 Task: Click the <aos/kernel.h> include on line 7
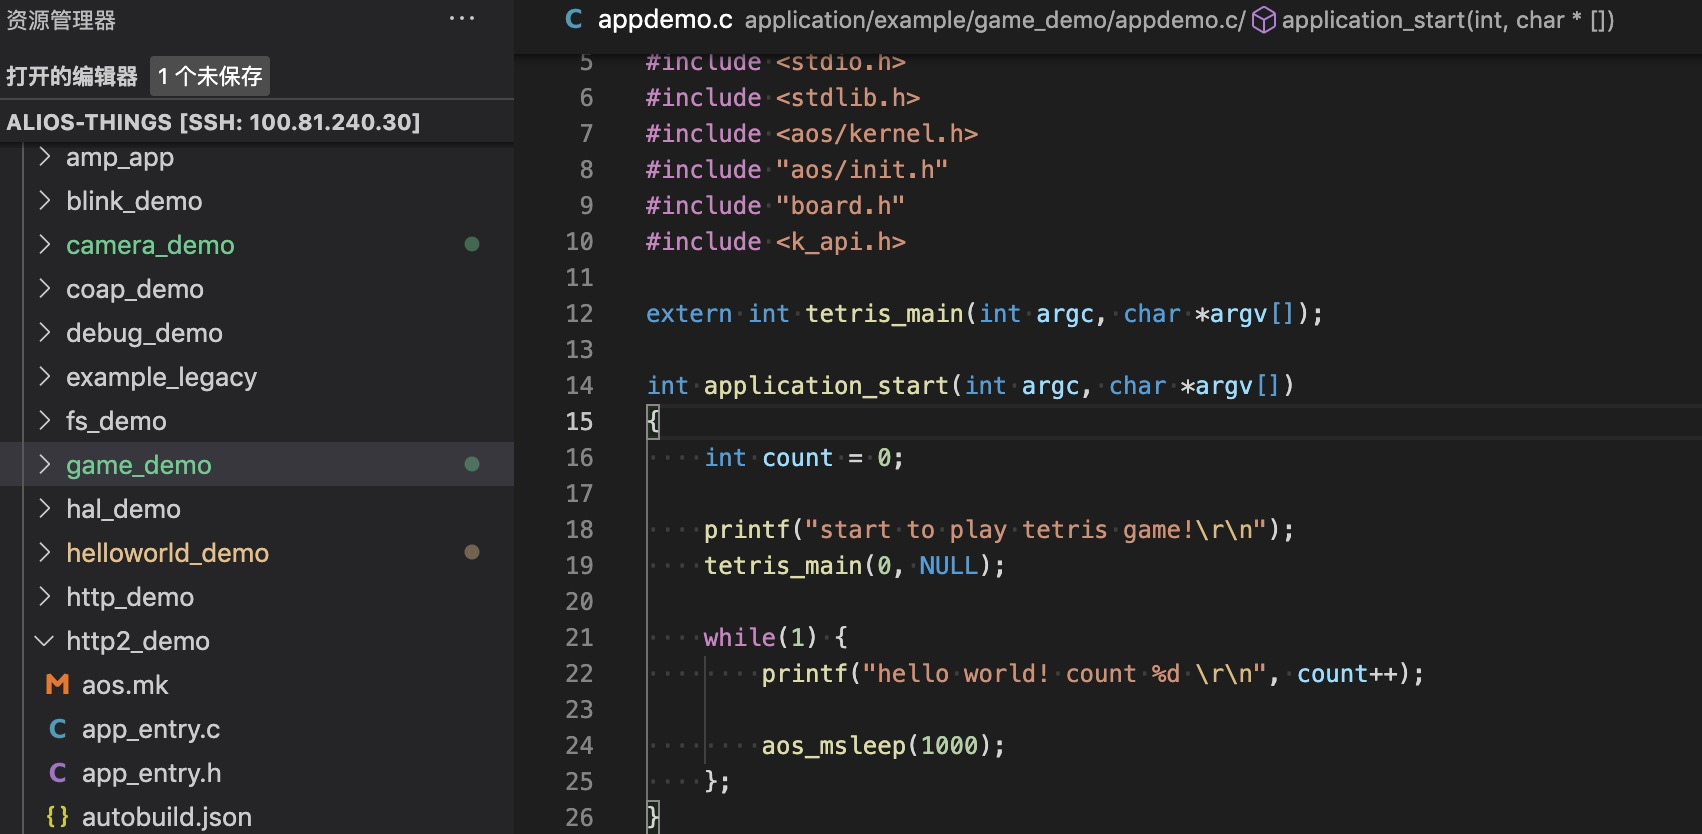877,134
